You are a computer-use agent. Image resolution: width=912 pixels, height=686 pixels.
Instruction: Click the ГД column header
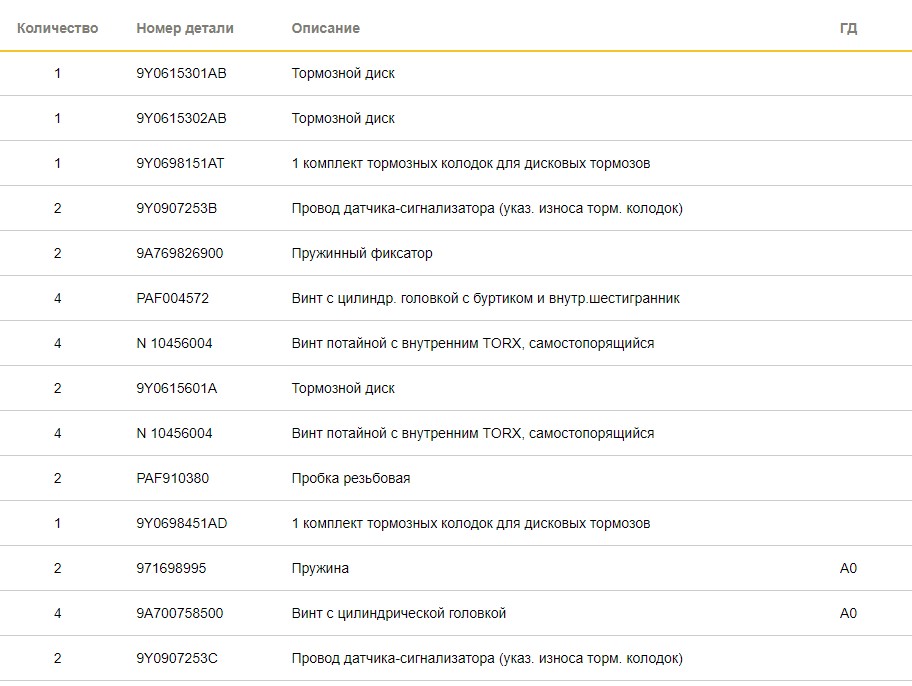point(848,28)
